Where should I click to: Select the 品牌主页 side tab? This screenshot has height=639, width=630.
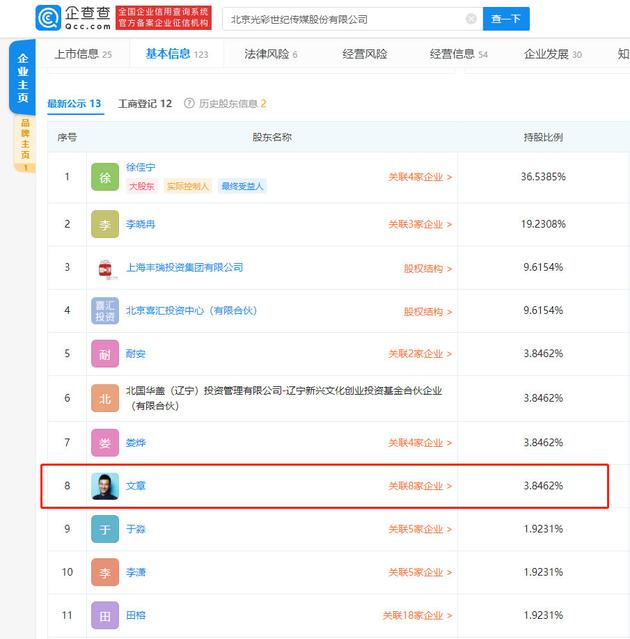pyautogui.click(x=25, y=143)
